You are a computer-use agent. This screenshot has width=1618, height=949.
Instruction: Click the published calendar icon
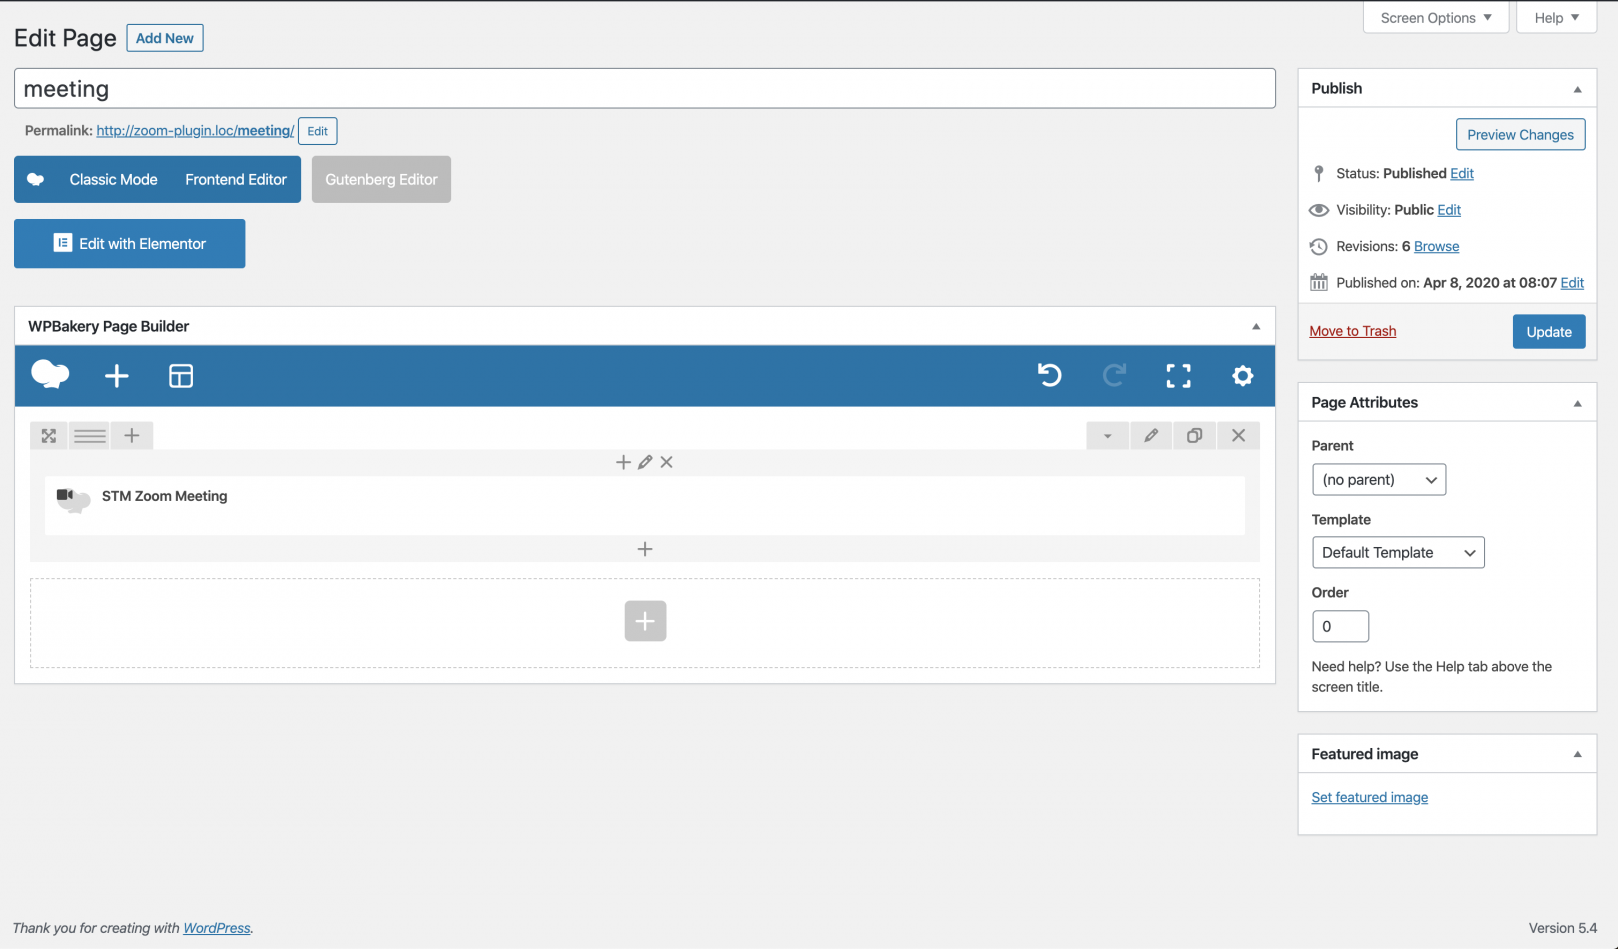1319,283
